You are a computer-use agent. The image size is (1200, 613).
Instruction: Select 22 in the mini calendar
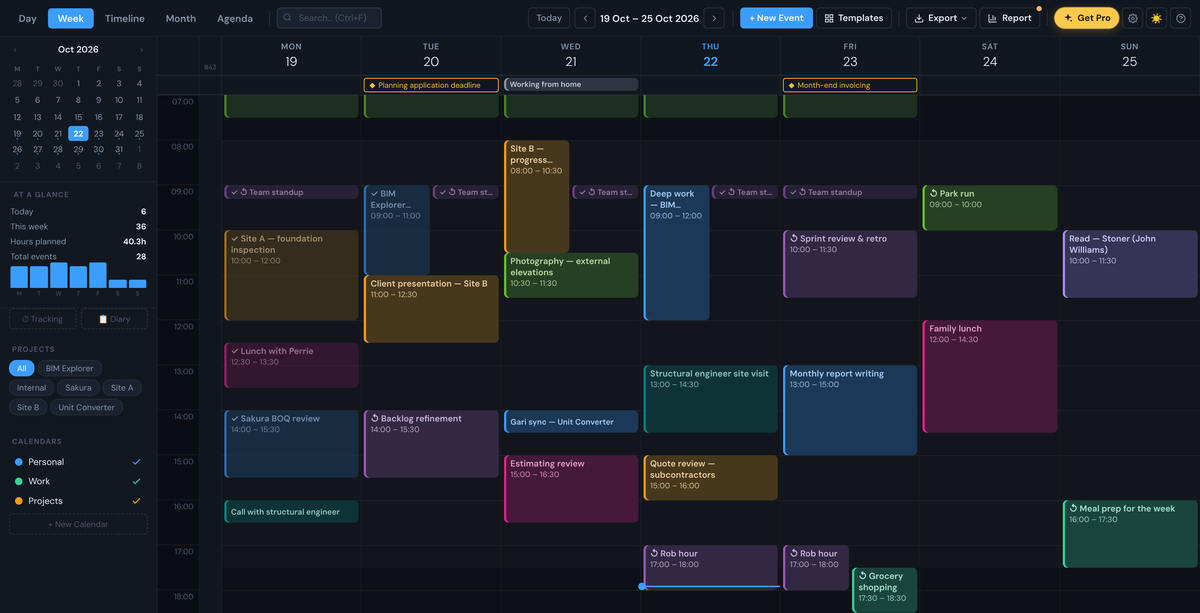78,133
